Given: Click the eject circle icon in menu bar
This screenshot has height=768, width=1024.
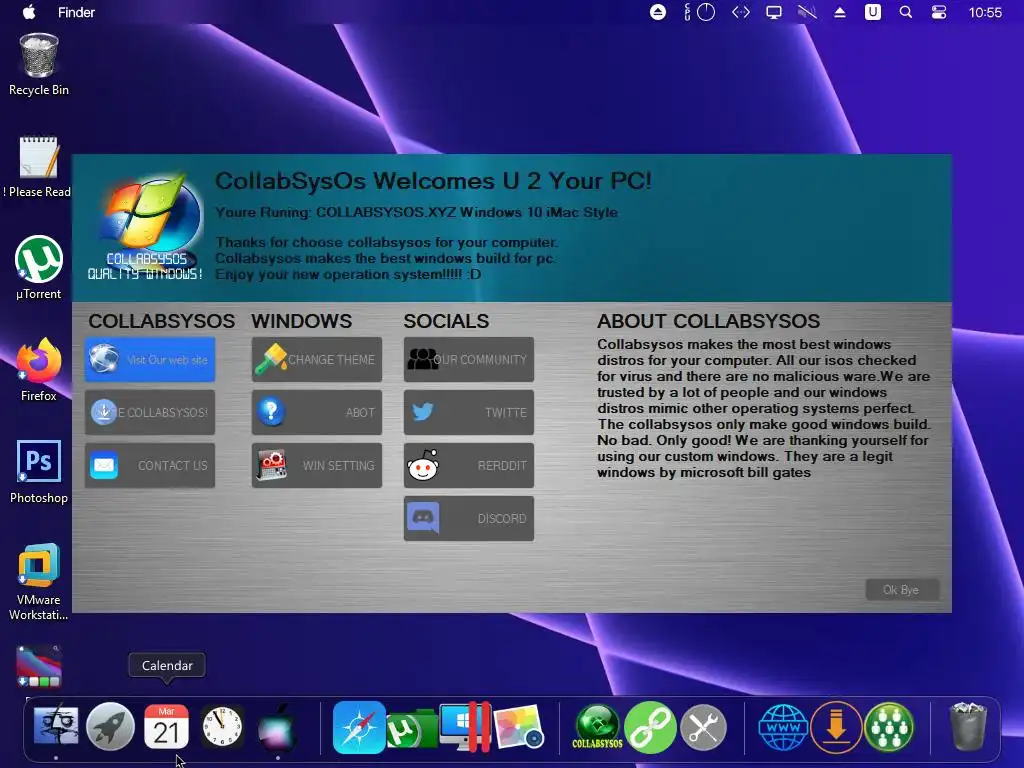Looking at the screenshot, I should 658,12.
